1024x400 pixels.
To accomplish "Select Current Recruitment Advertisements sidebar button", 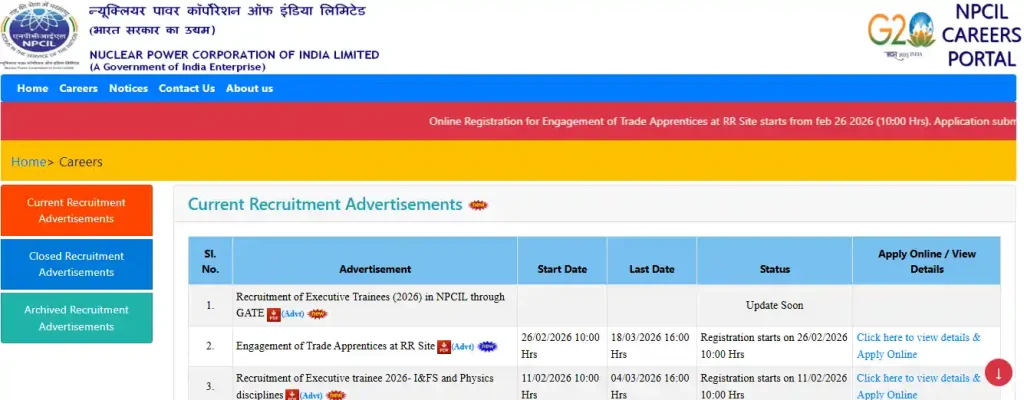I will [76, 210].
